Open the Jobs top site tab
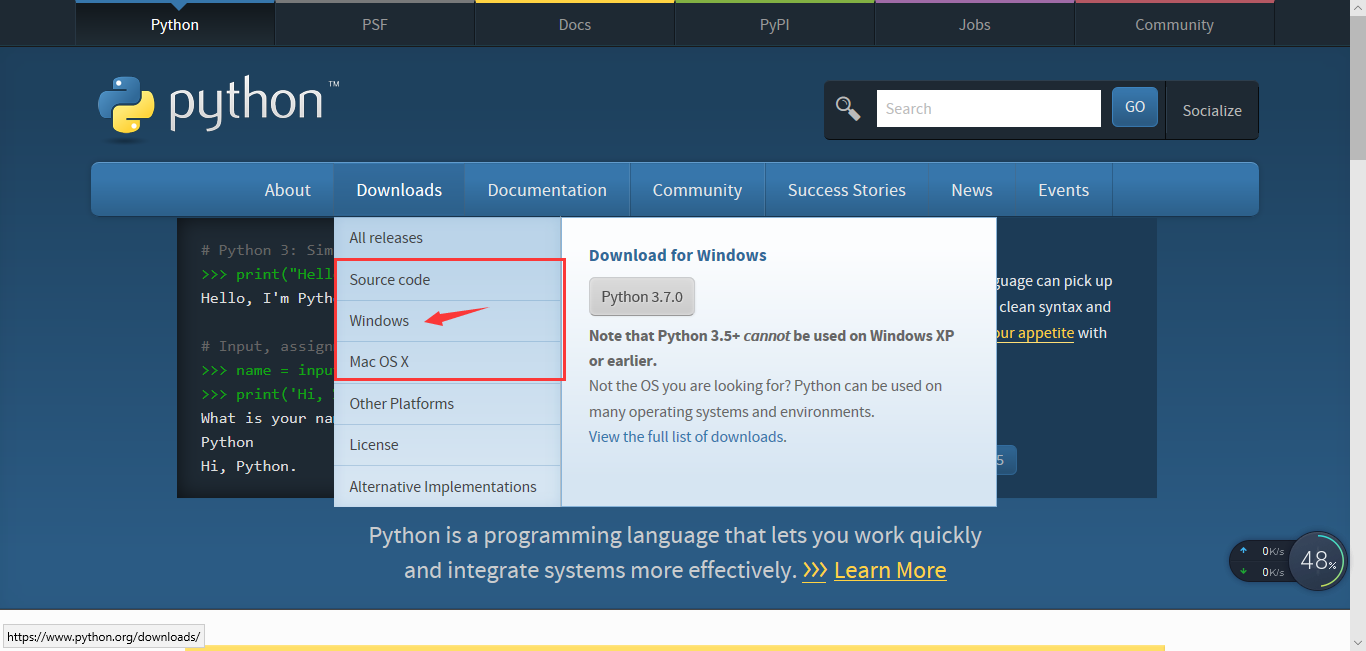 tap(975, 24)
